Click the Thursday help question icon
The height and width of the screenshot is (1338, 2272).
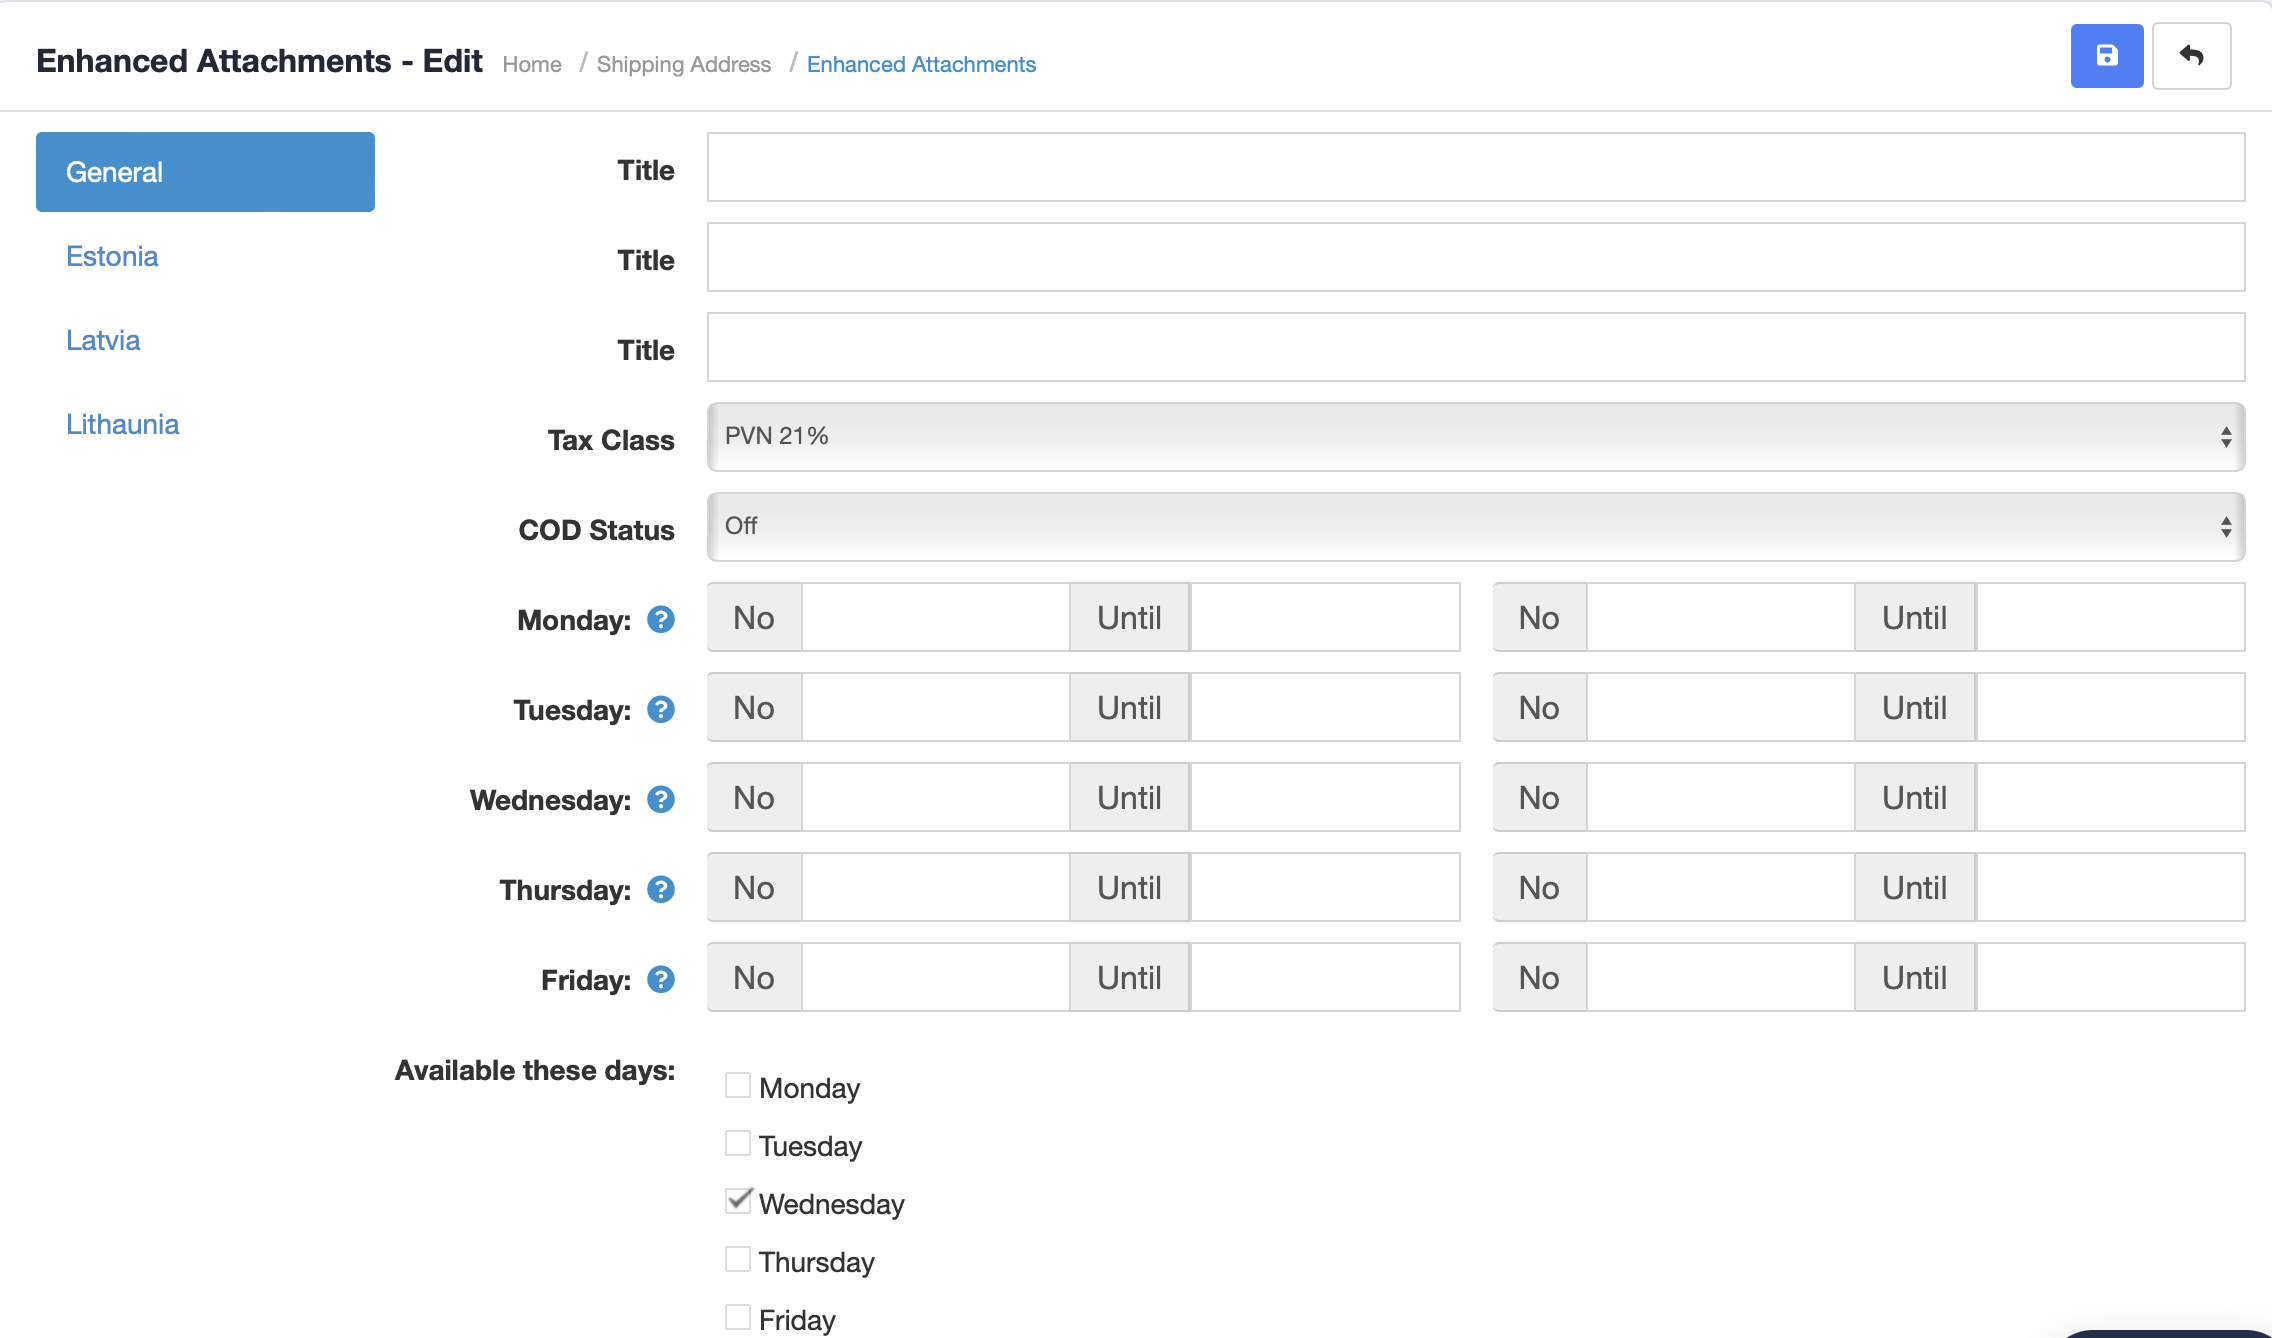(661, 890)
